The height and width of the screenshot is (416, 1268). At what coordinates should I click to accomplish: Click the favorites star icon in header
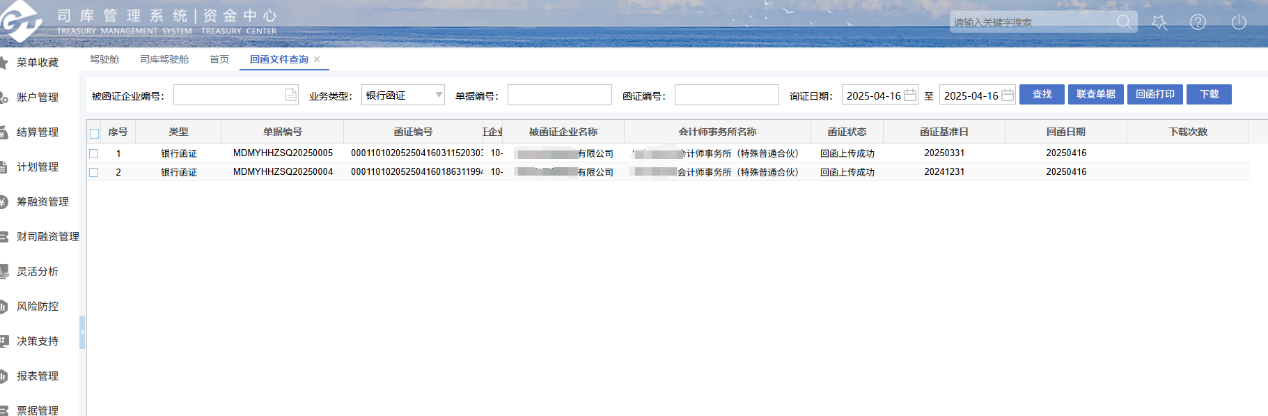click(1160, 22)
